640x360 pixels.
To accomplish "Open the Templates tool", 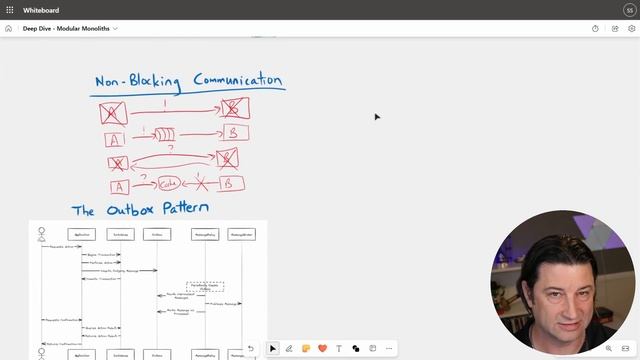I will 373,348.
